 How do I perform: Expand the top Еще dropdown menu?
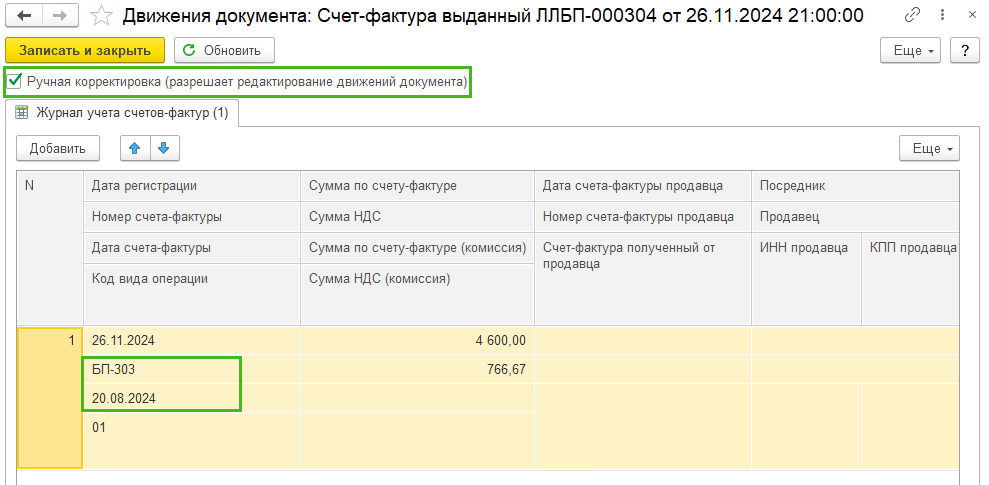click(911, 50)
